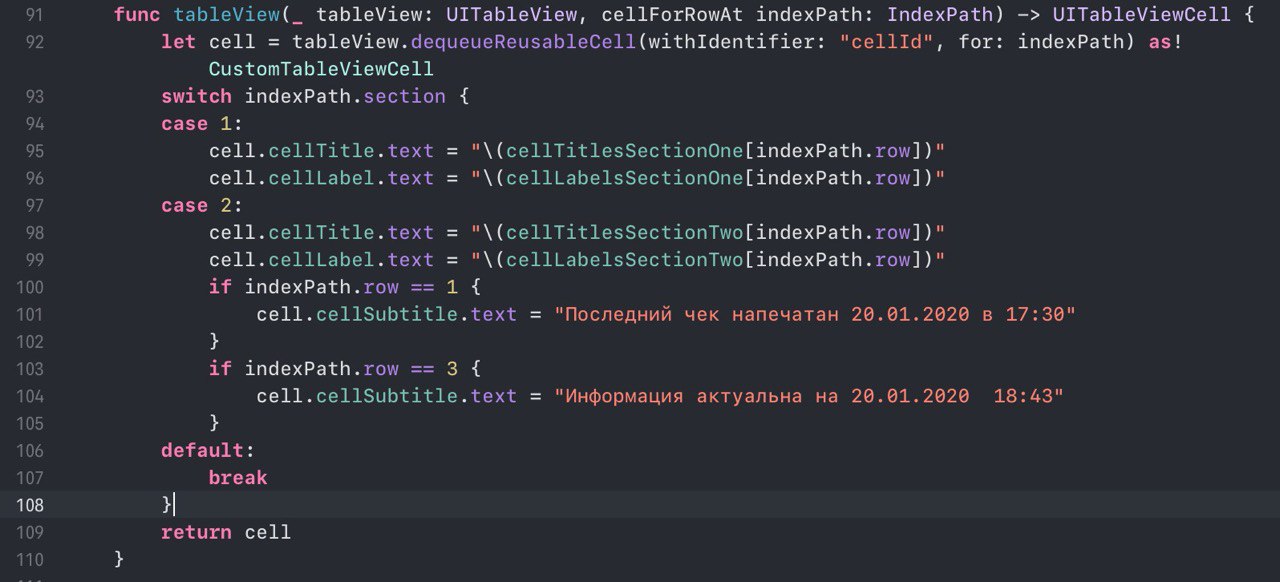1280x582 pixels.
Task: Click 'cellTitlesSectionOne' array name
Action: [x=625, y=151]
